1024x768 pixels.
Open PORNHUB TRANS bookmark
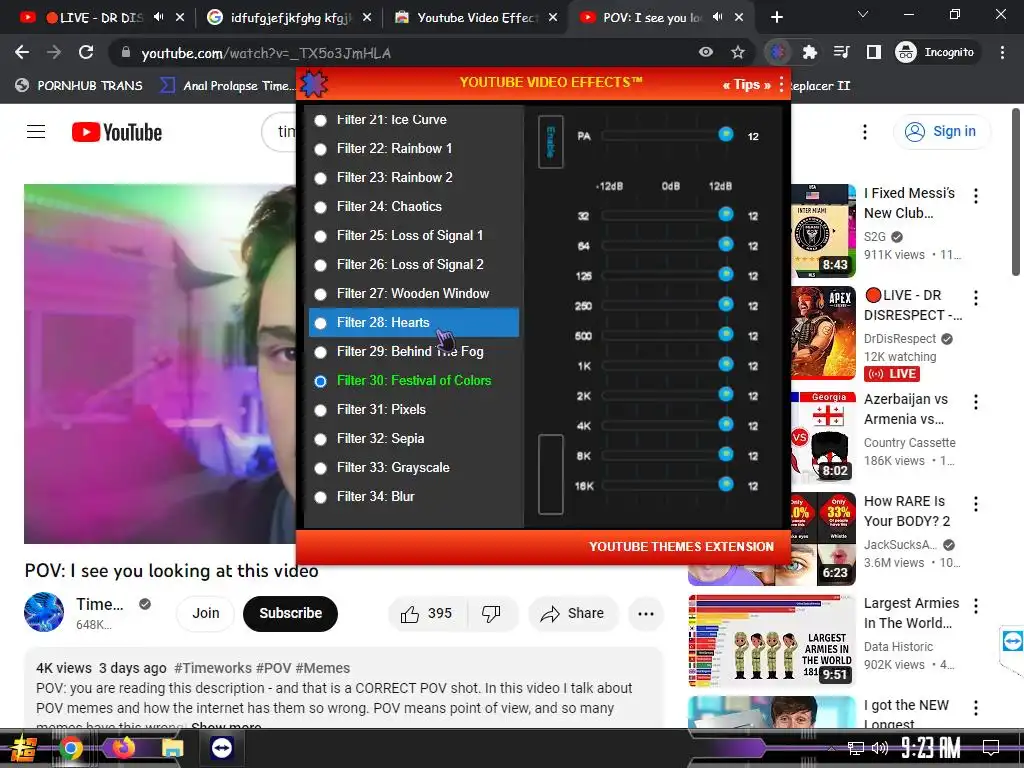click(79, 86)
